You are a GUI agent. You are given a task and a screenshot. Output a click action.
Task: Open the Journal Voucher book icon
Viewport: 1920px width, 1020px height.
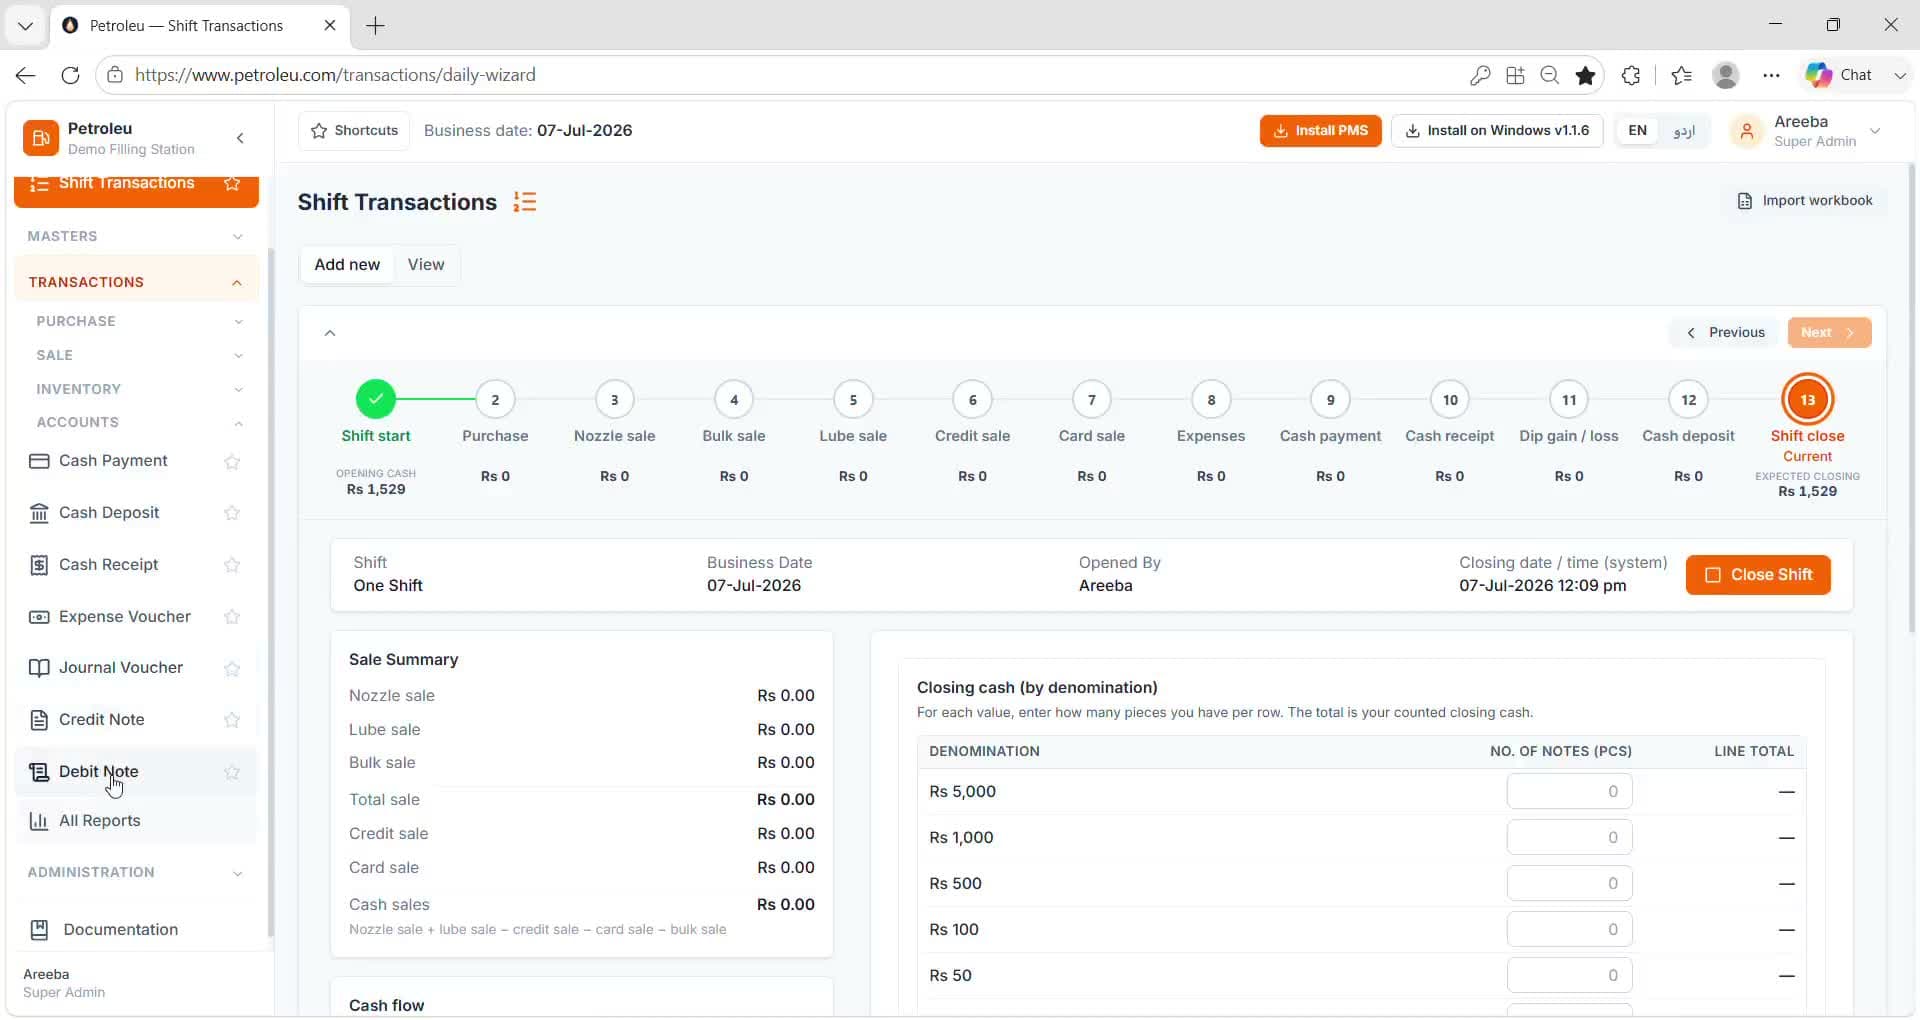click(39, 668)
